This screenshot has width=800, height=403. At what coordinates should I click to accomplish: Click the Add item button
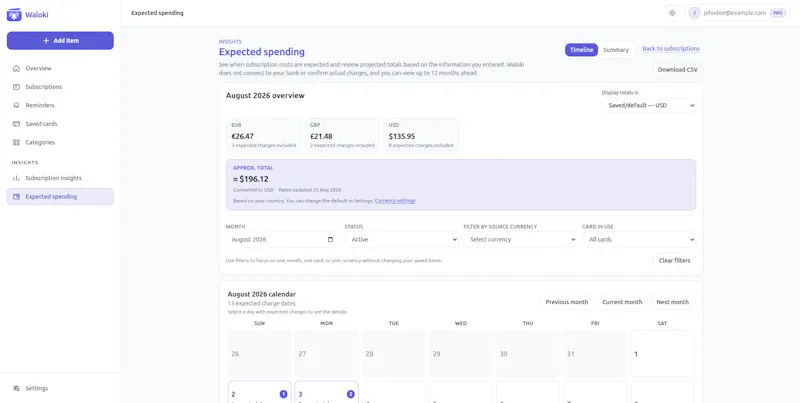click(x=60, y=41)
